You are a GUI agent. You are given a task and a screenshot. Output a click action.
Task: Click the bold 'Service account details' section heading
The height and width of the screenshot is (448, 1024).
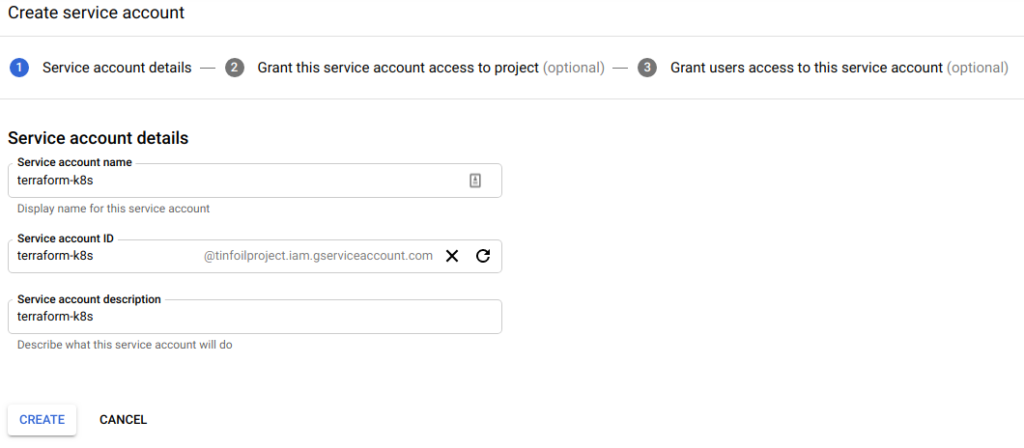coord(98,138)
